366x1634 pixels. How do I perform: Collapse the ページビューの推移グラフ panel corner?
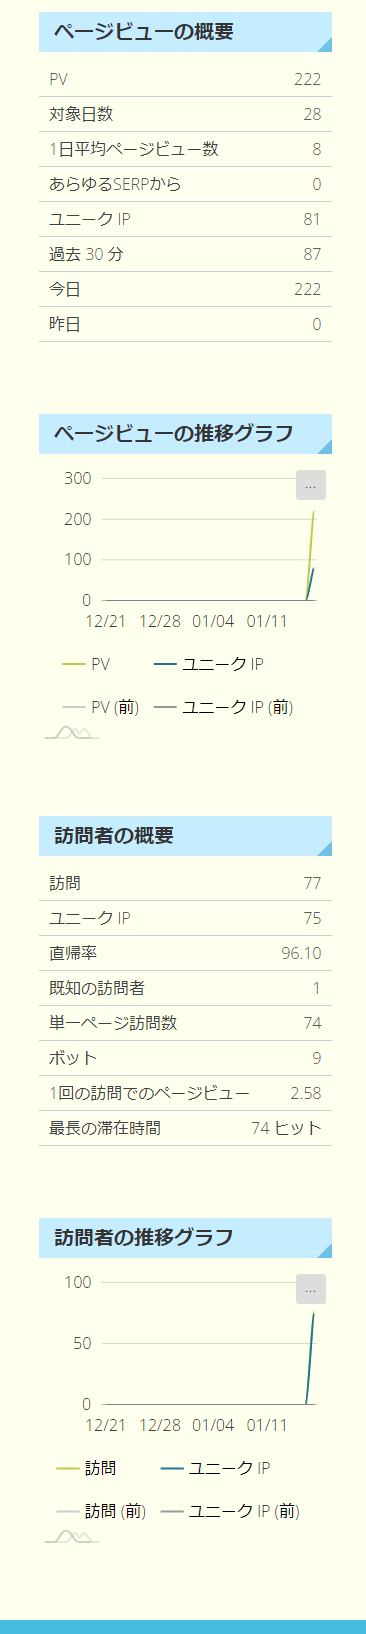324,446
